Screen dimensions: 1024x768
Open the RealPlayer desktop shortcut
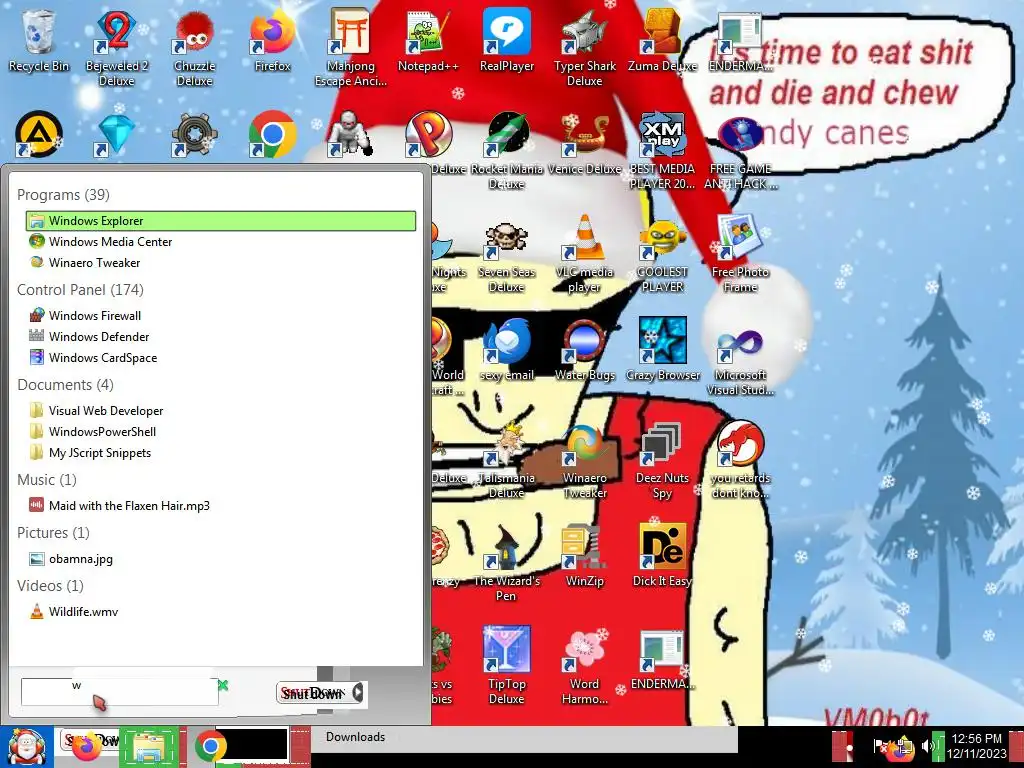coord(507,39)
